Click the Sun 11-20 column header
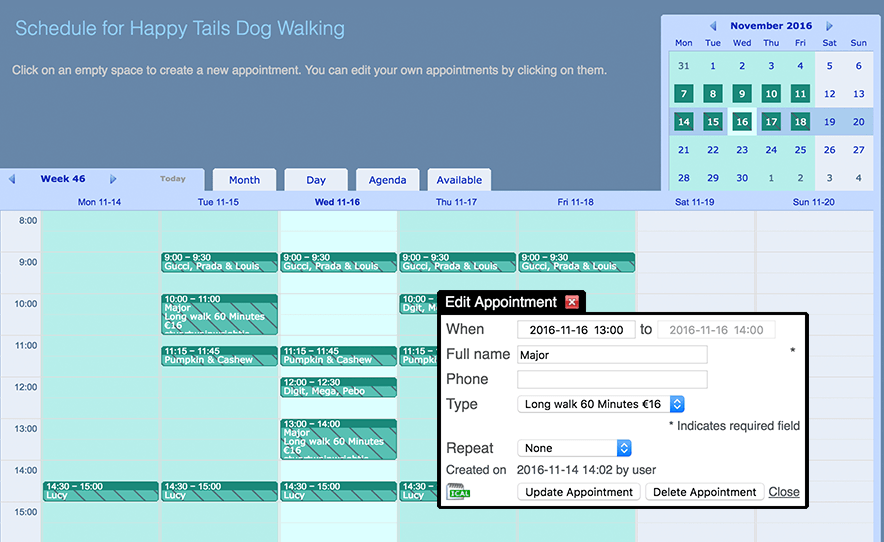The image size is (884, 542). click(814, 202)
